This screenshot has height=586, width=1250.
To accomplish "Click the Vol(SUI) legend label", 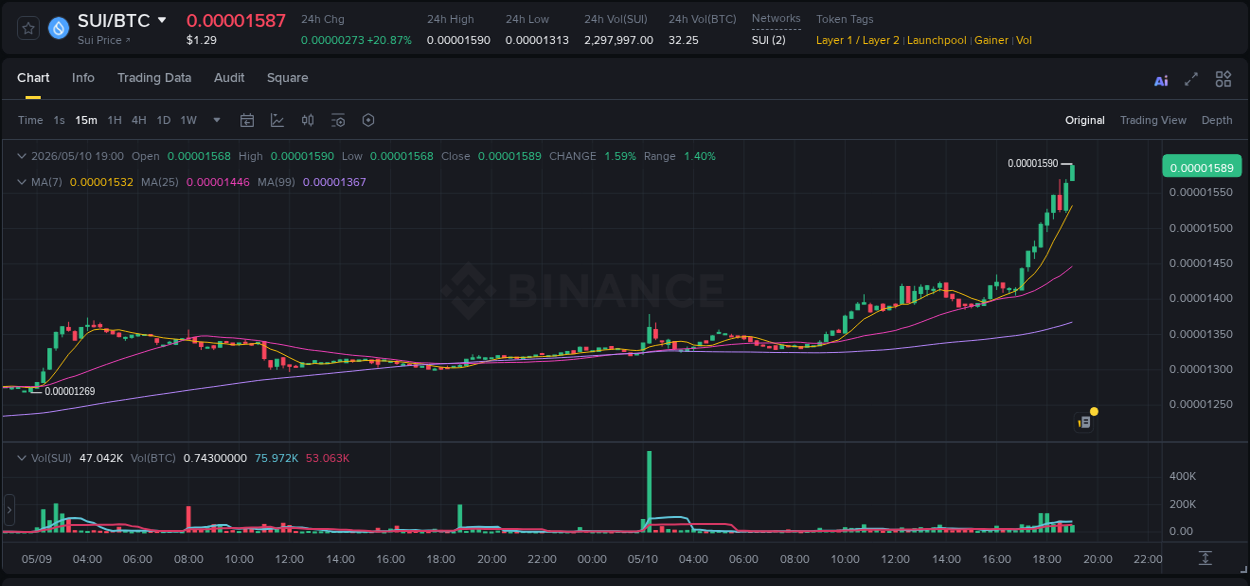I will [51, 458].
